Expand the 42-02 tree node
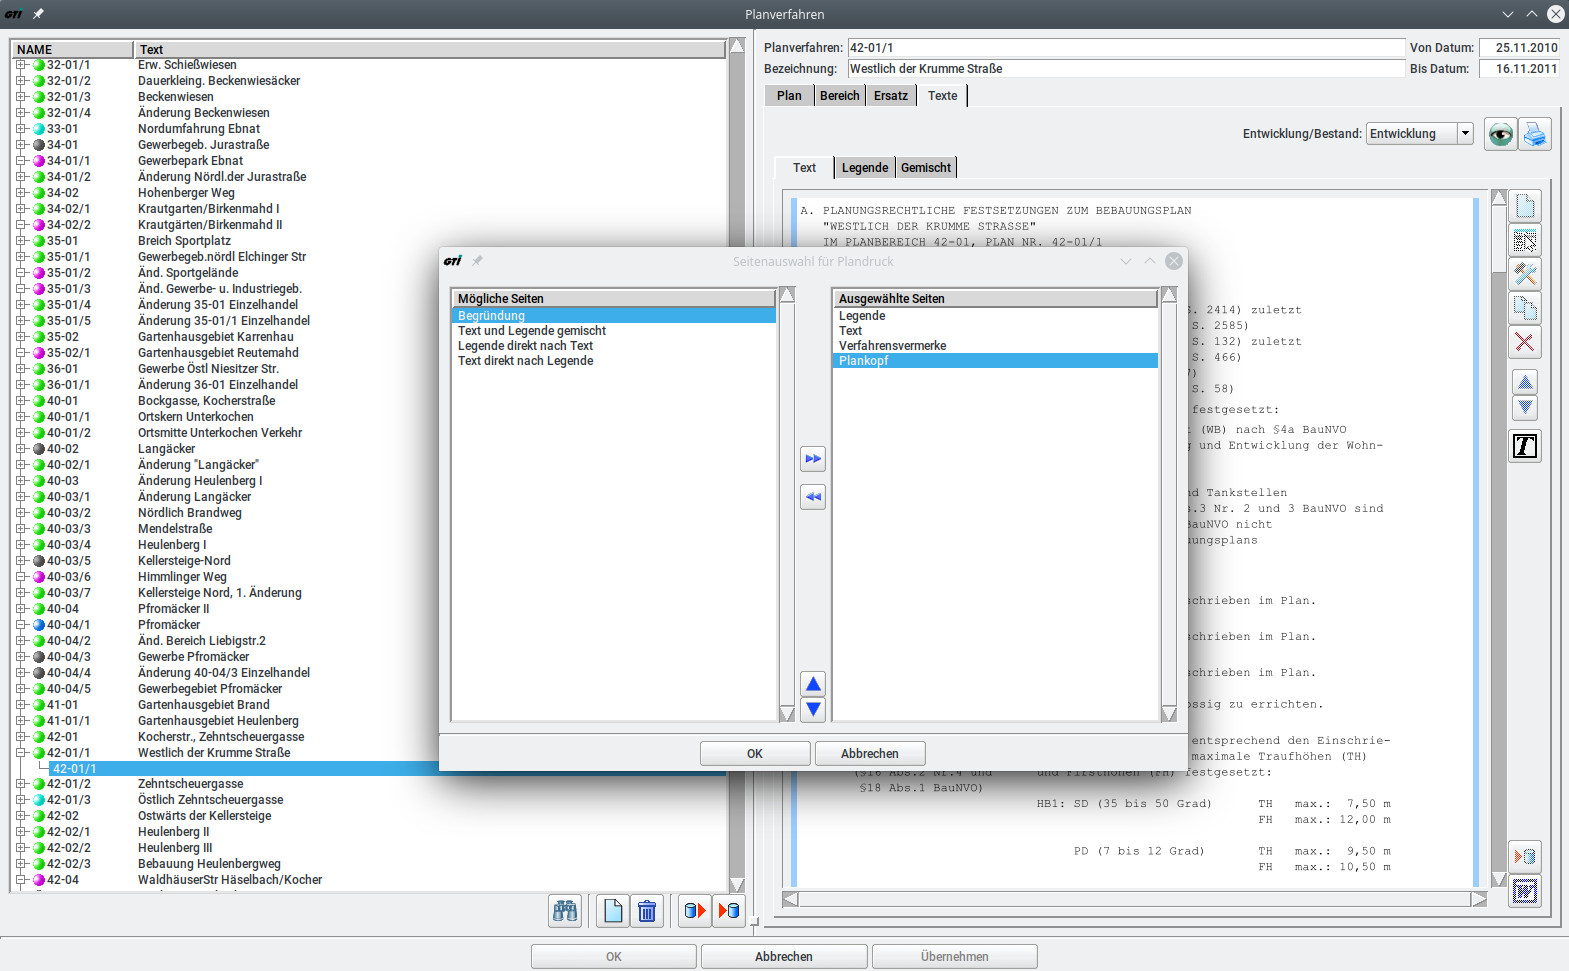The image size is (1569, 971). click(21, 816)
